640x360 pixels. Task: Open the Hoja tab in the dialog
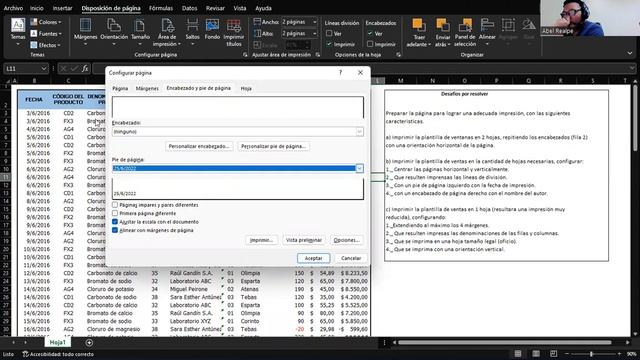[x=246, y=88]
